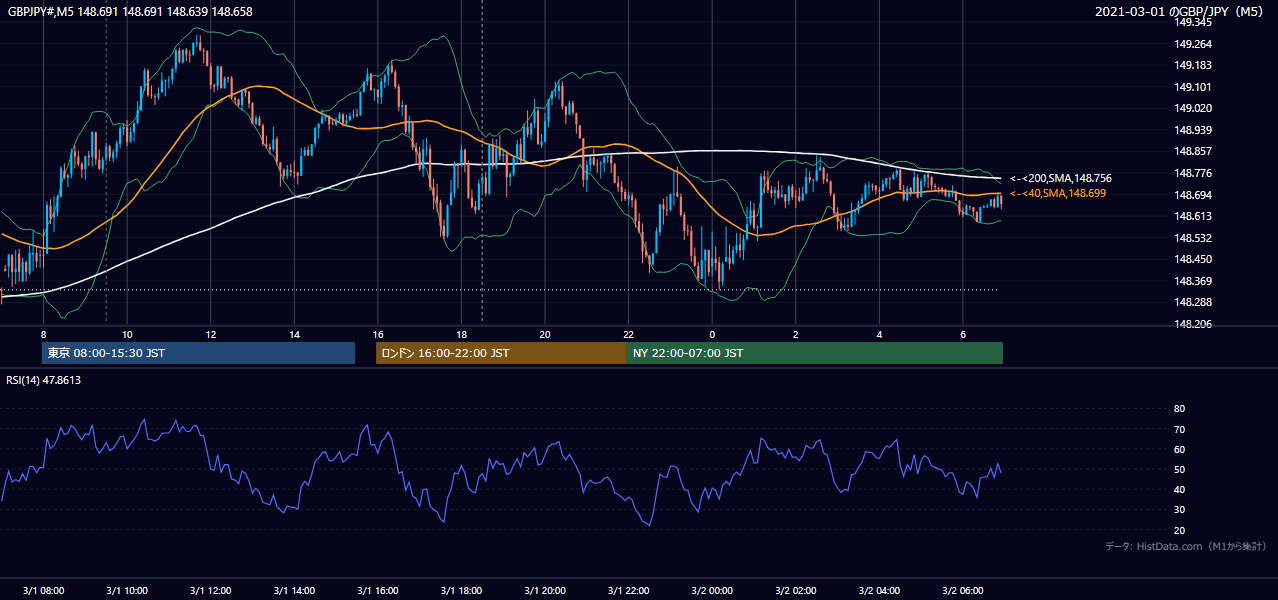Click price axis label 148.613
1278x600 pixels.
(1193, 216)
